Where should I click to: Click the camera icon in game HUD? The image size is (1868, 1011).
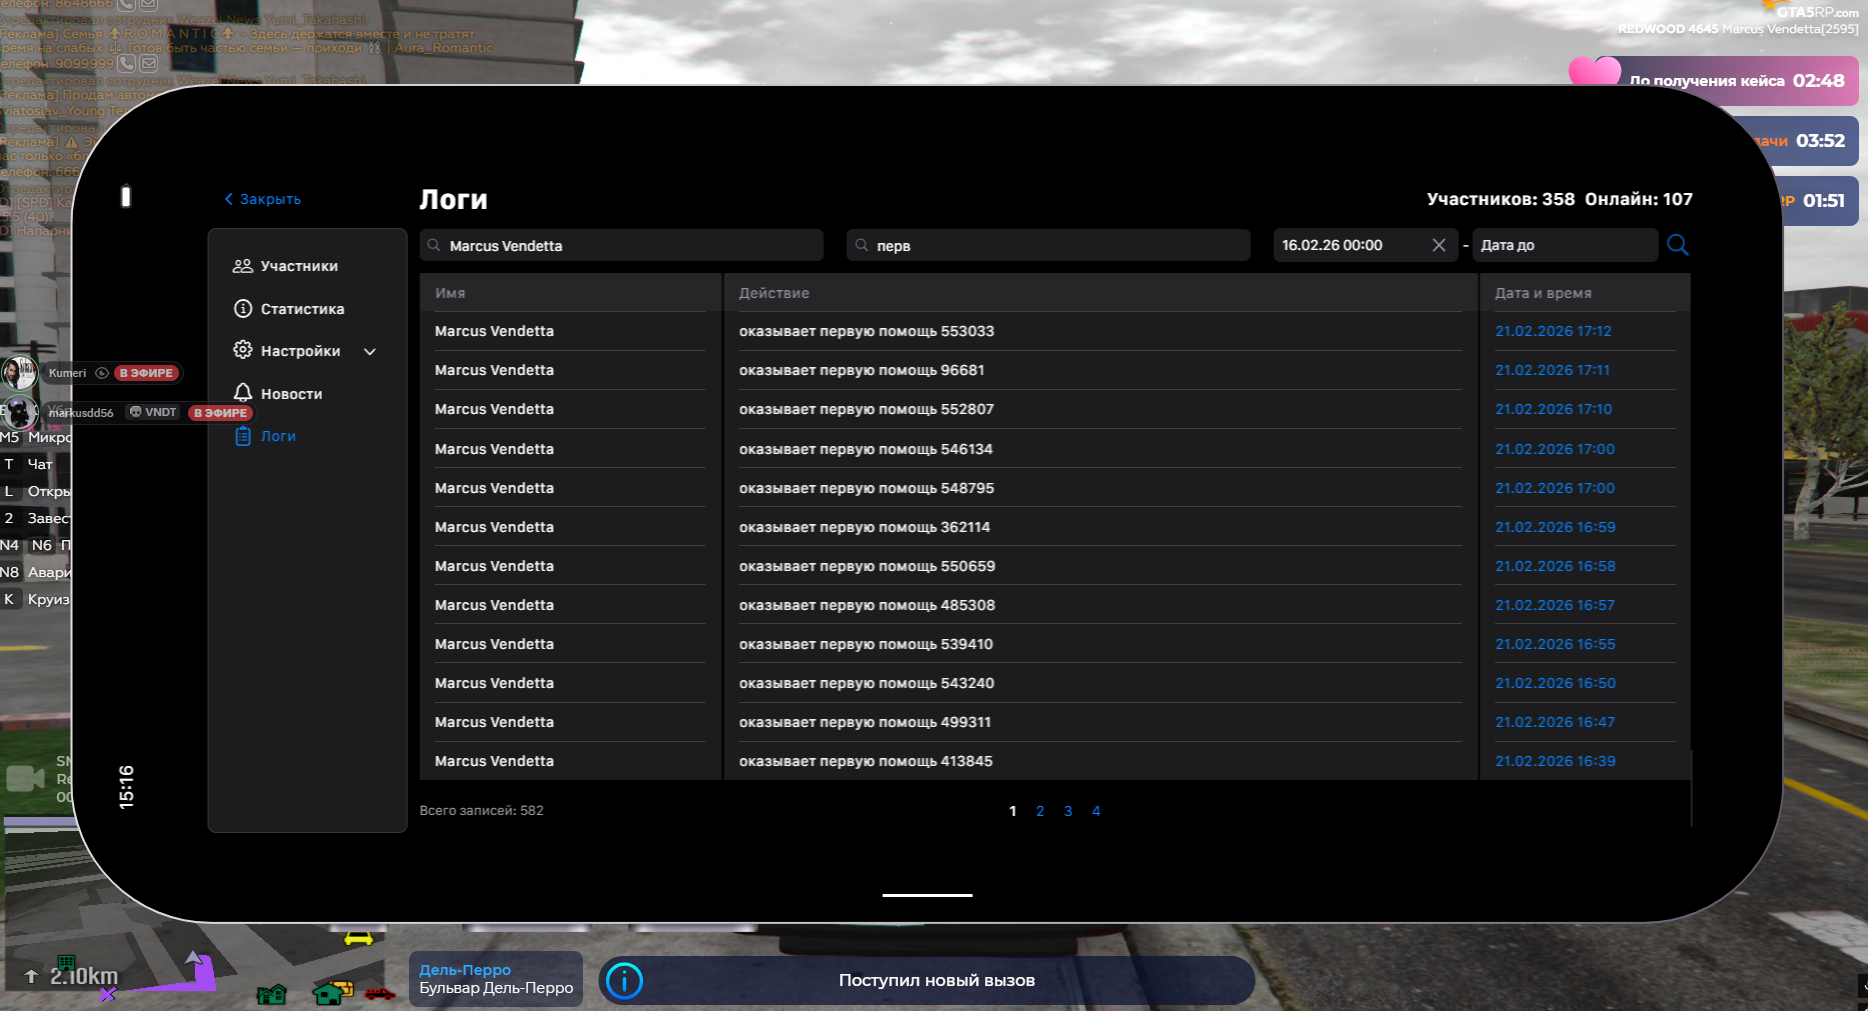click(x=25, y=778)
